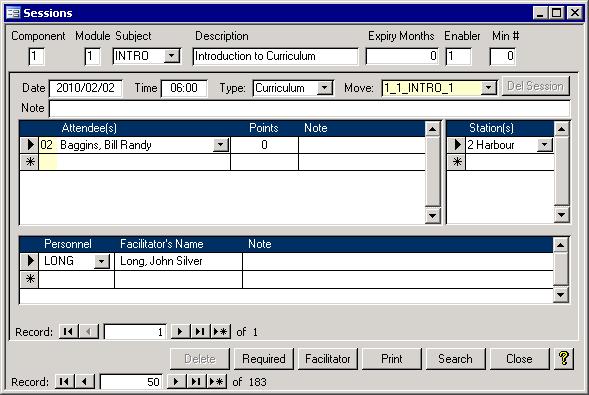Open the Subject INTRO dropdown

[172, 56]
